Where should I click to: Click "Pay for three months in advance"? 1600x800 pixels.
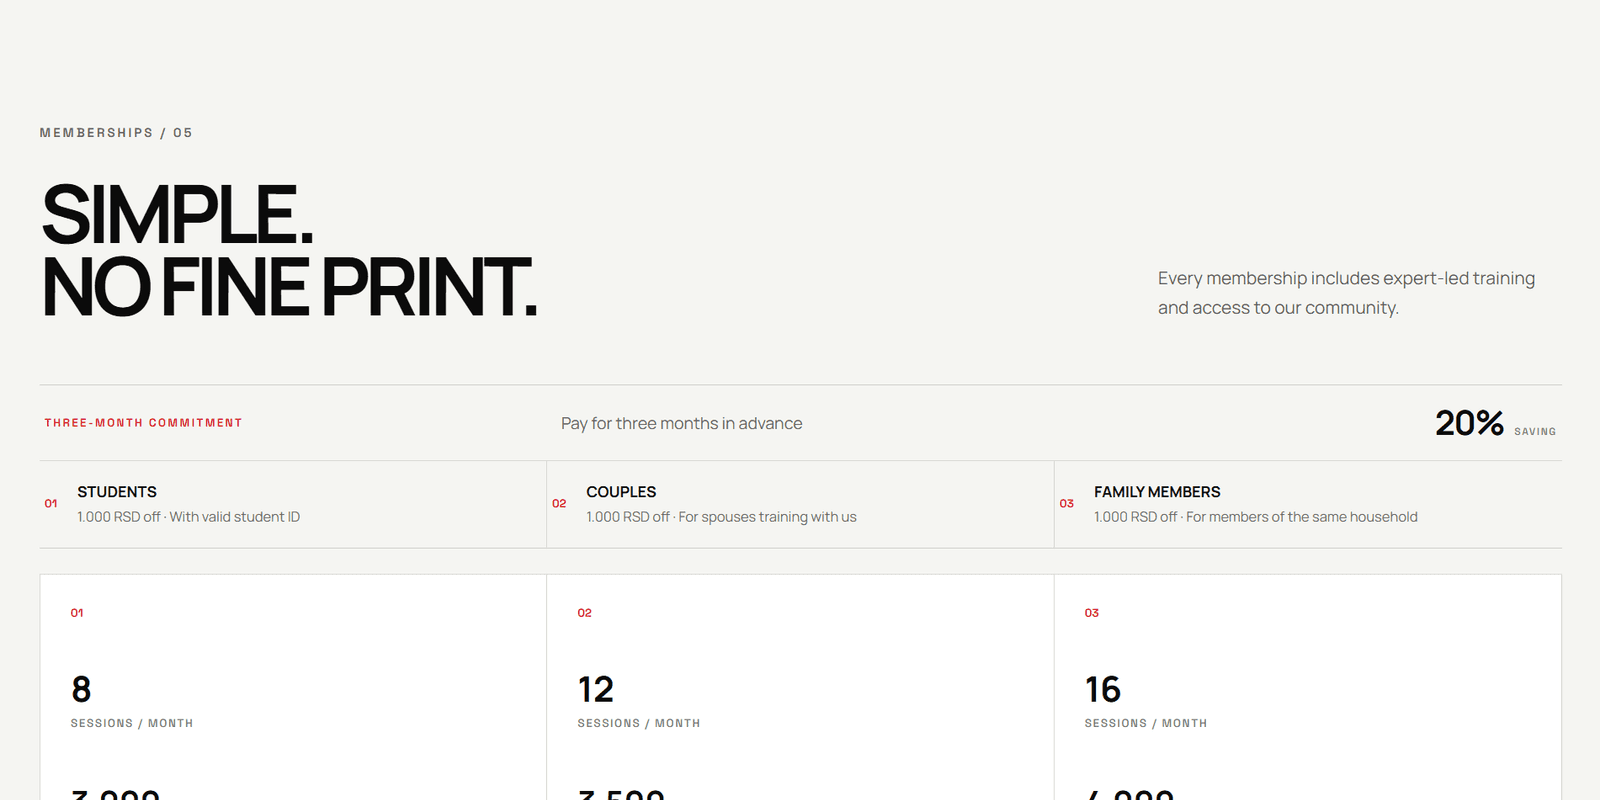point(682,424)
